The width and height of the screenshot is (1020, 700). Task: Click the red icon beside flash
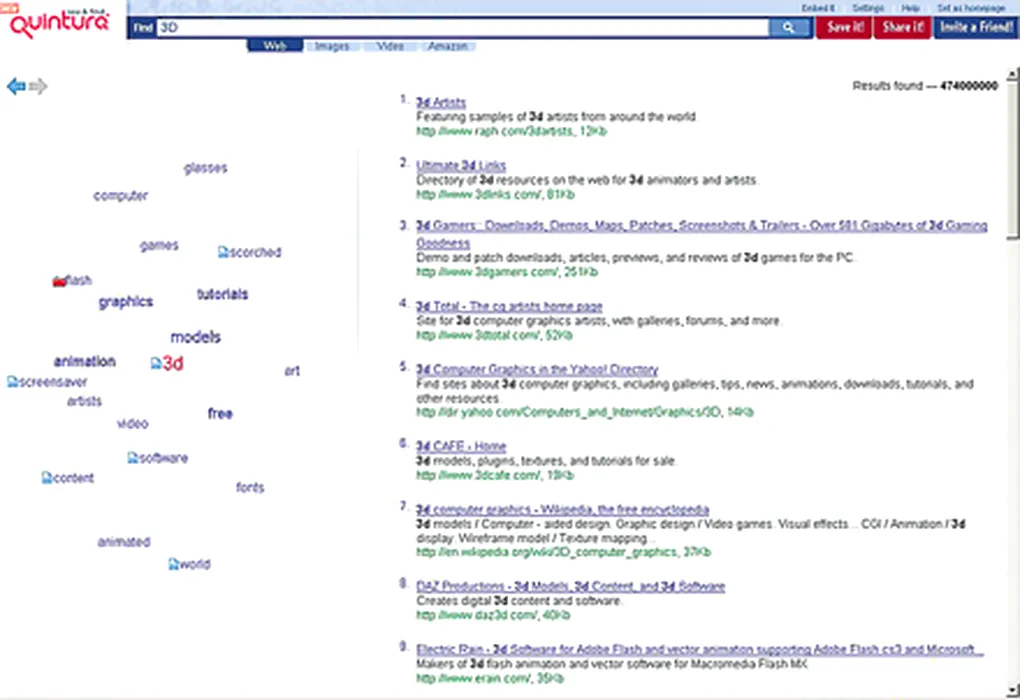click(x=59, y=281)
